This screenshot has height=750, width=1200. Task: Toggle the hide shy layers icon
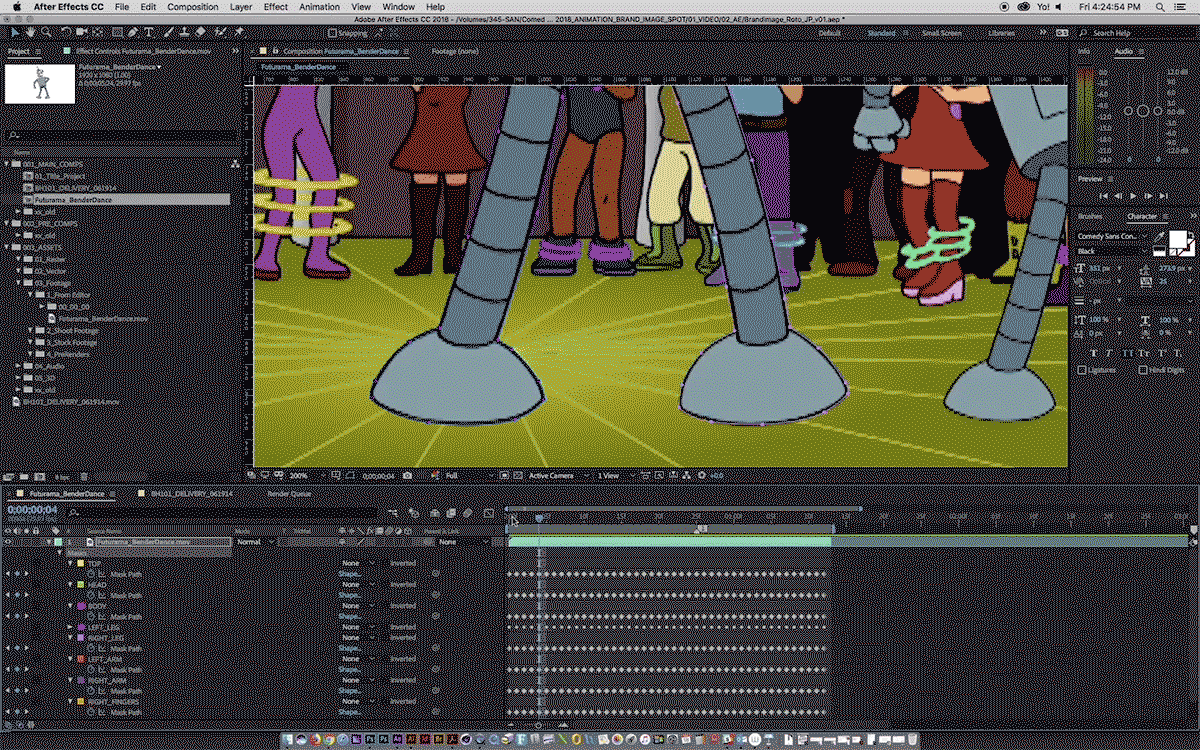coord(434,513)
